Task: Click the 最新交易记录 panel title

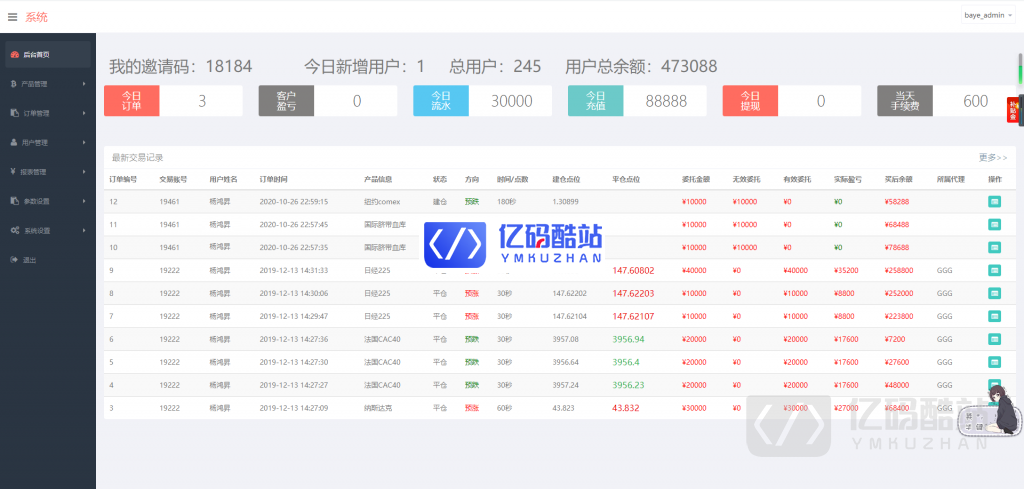Action: tap(137, 157)
